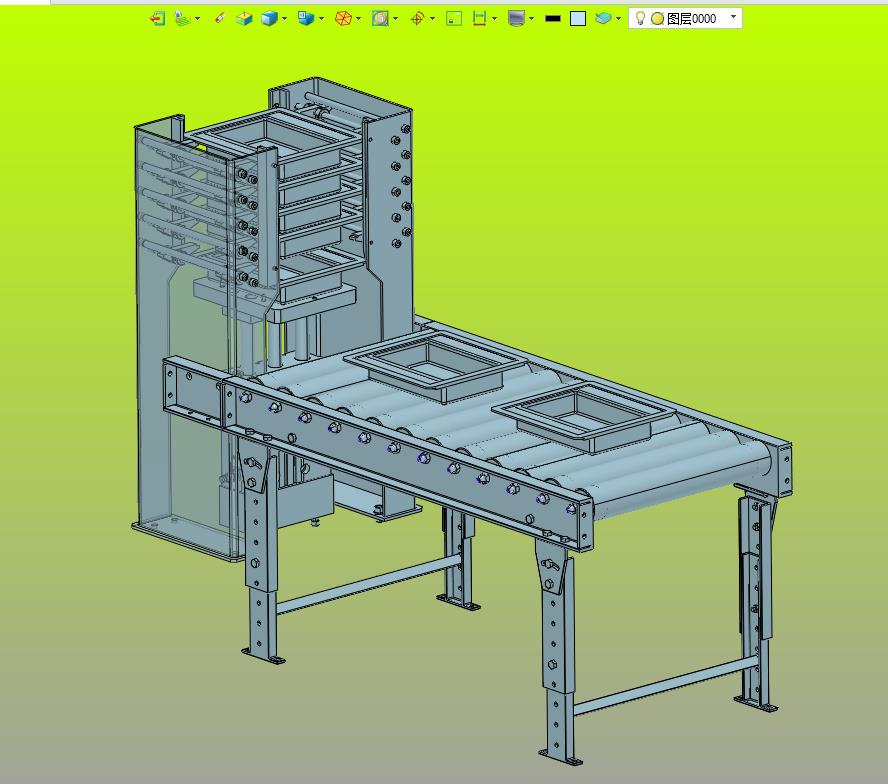The image size is (888, 784).
Task: Open dropdown arrow next to sketch plane icon
Action: click(x=197, y=19)
